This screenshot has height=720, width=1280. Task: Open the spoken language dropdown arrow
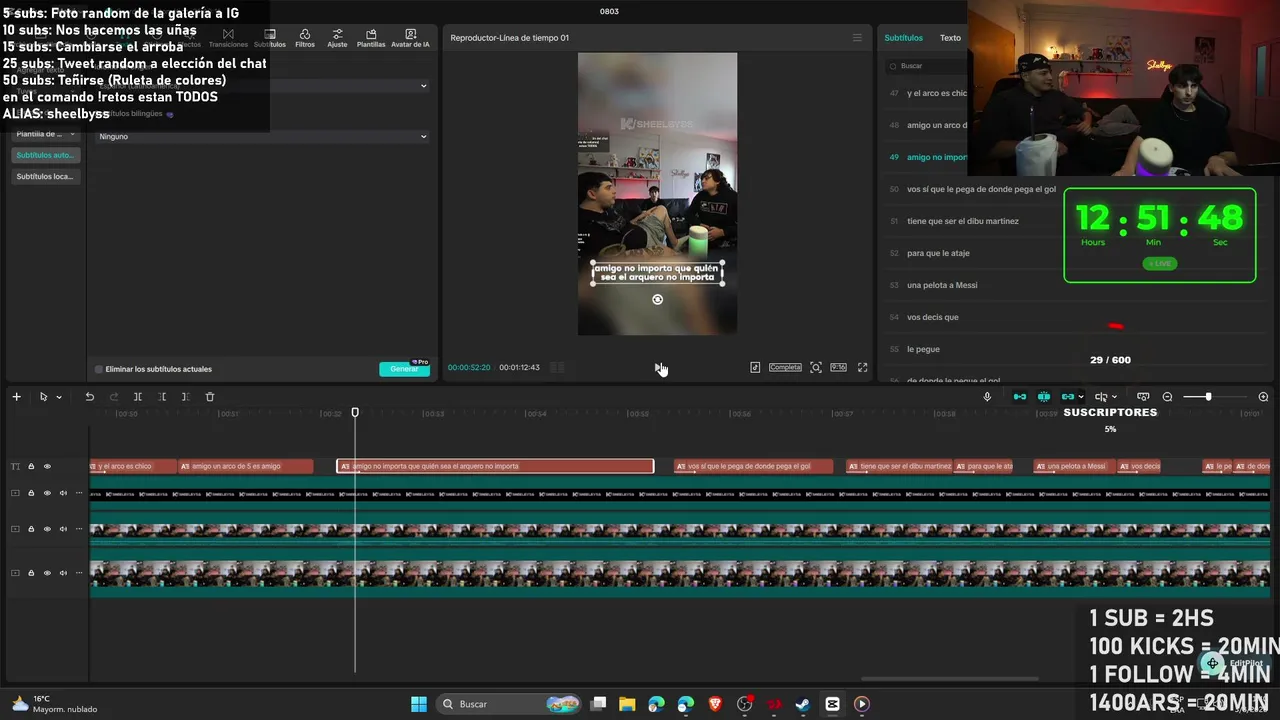pos(423,86)
